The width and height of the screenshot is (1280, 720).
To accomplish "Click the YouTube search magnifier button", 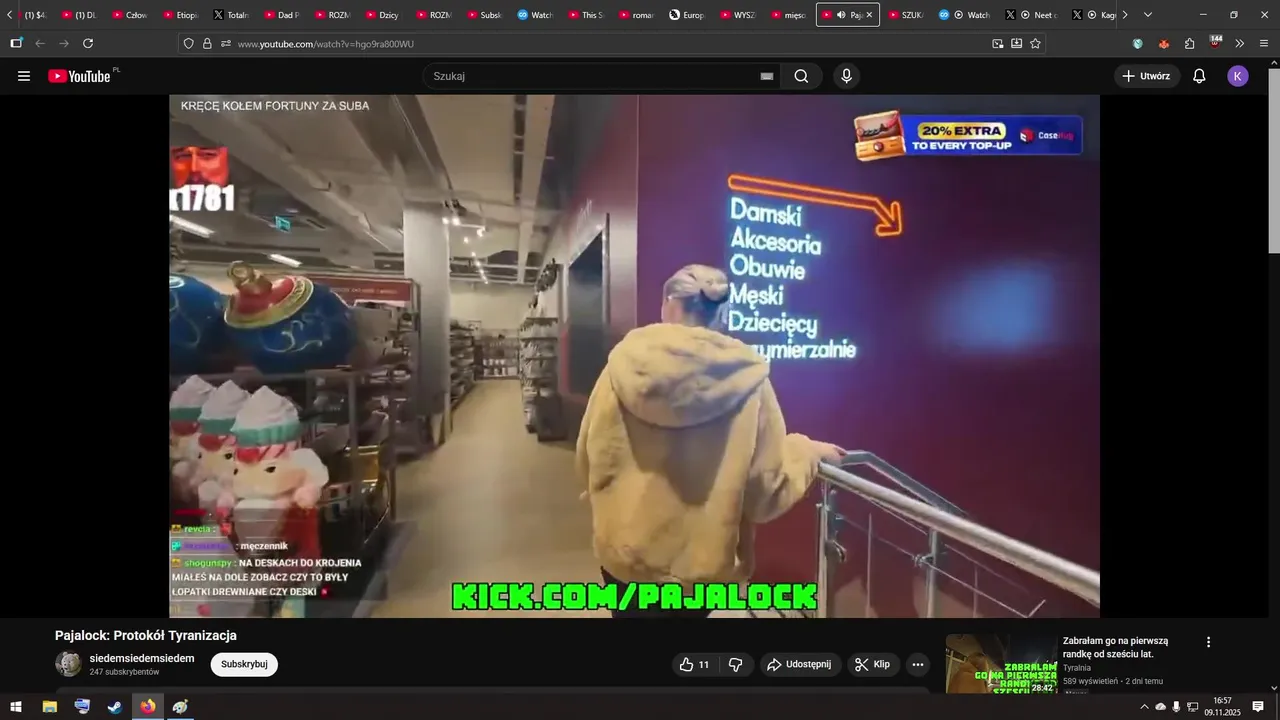I will click(801, 76).
